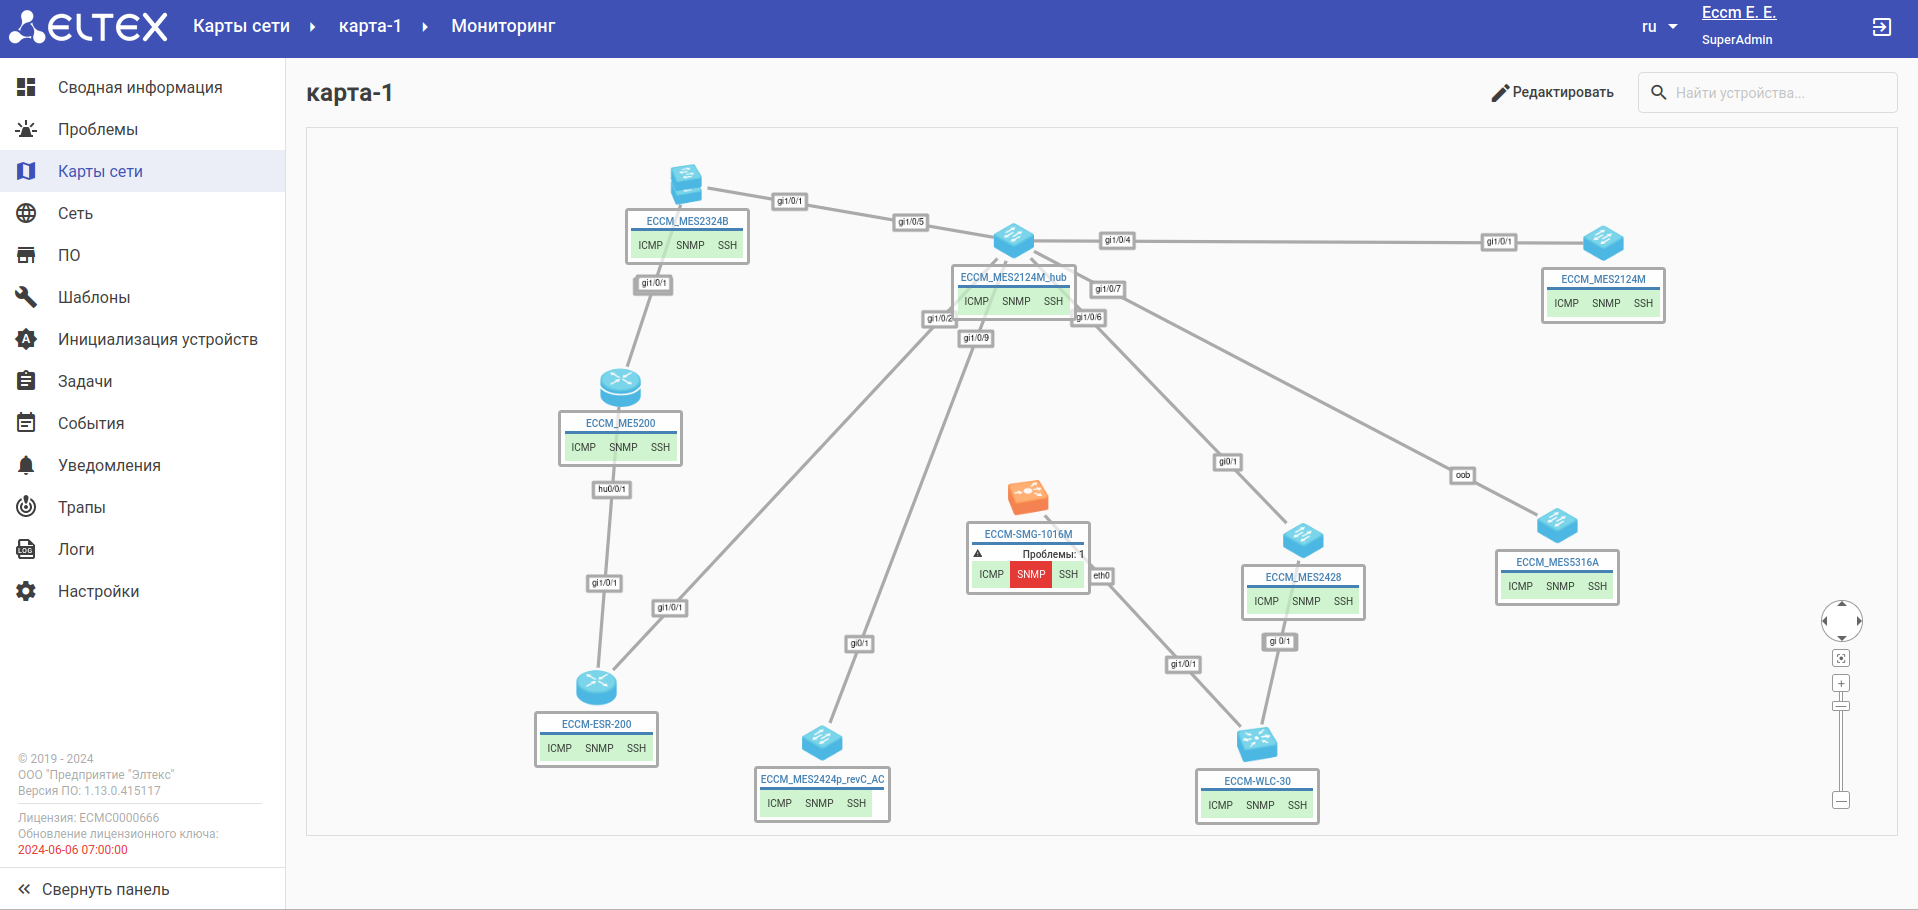Go to Карты сети in the breadcrumb
Viewport: 1918px width, 910px height.
click(241, 26)
